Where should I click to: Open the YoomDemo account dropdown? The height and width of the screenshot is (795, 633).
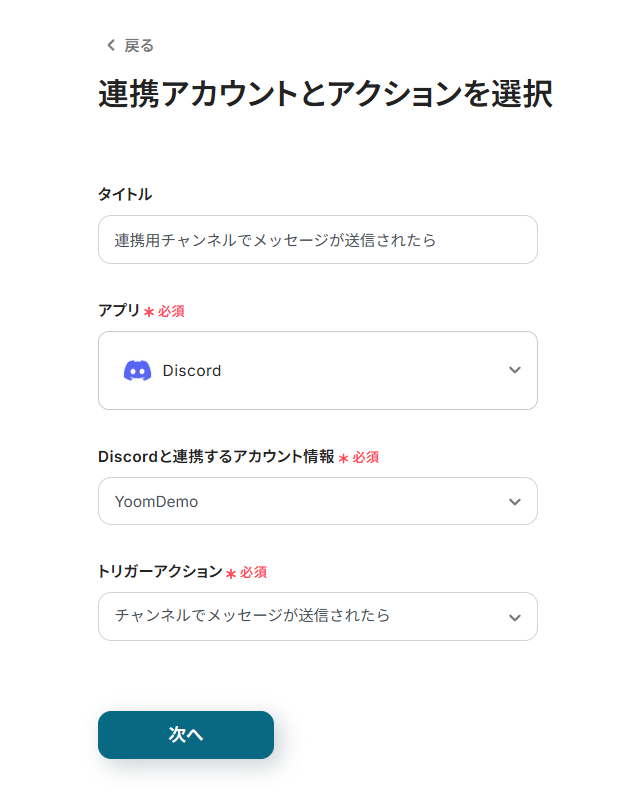coord(318,501)
